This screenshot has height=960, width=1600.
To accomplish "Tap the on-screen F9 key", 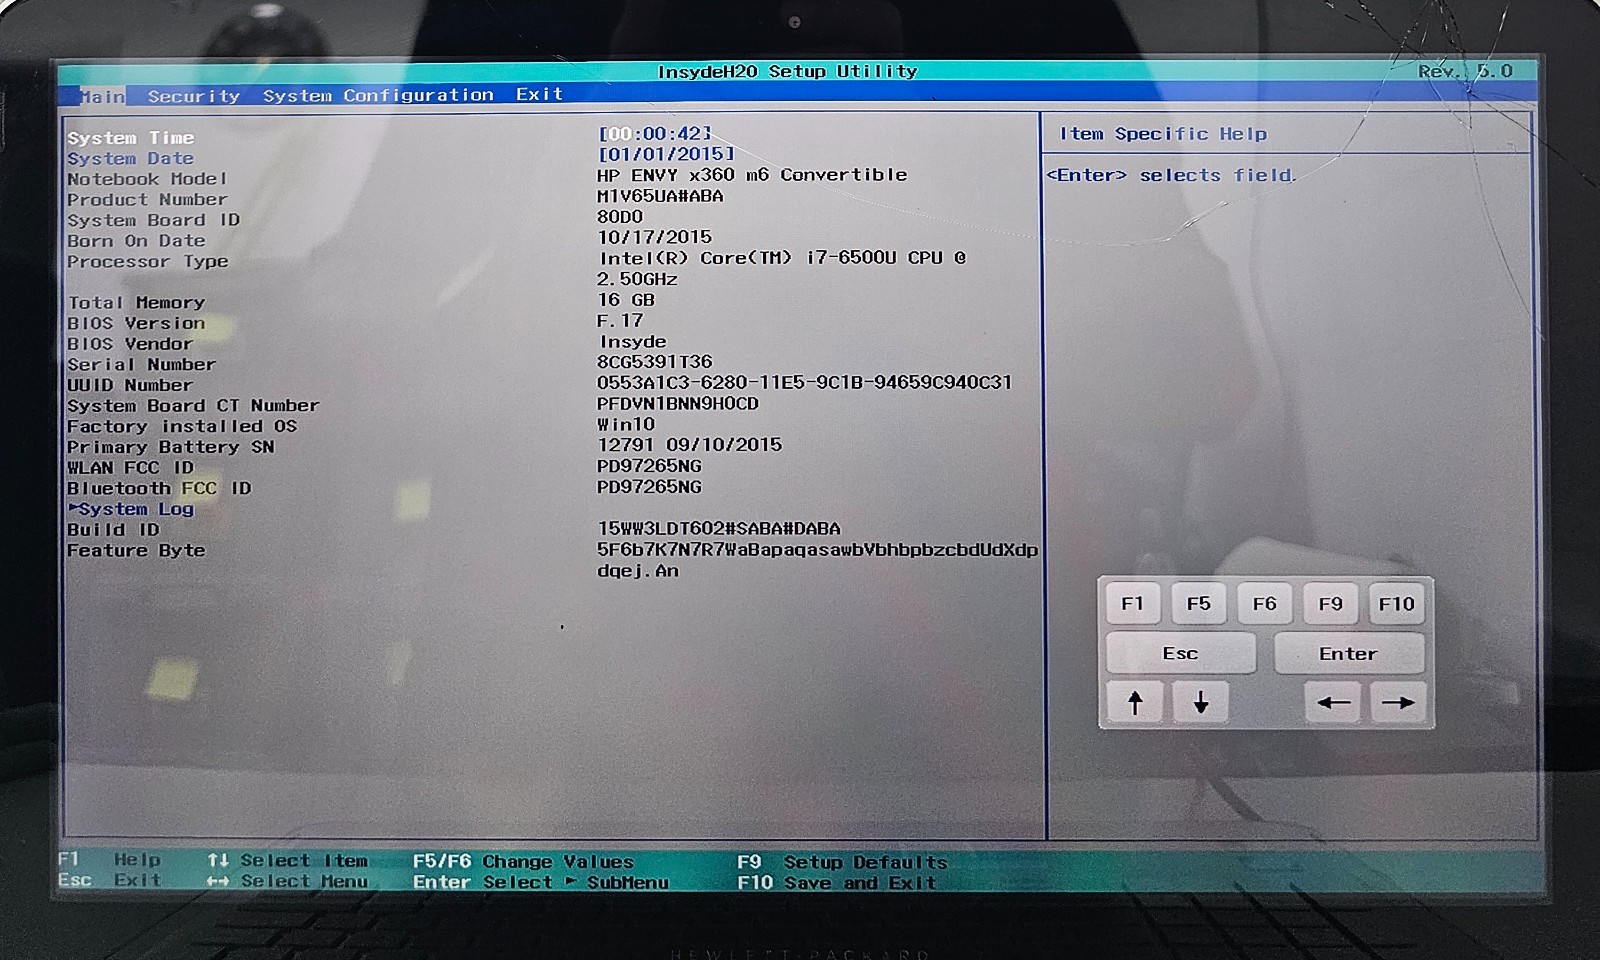I will click(1330, 603).
